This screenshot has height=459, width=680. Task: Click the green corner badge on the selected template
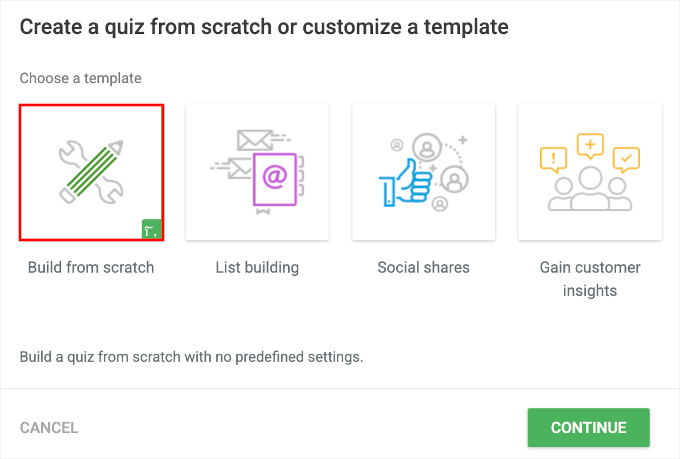[151, 229]
